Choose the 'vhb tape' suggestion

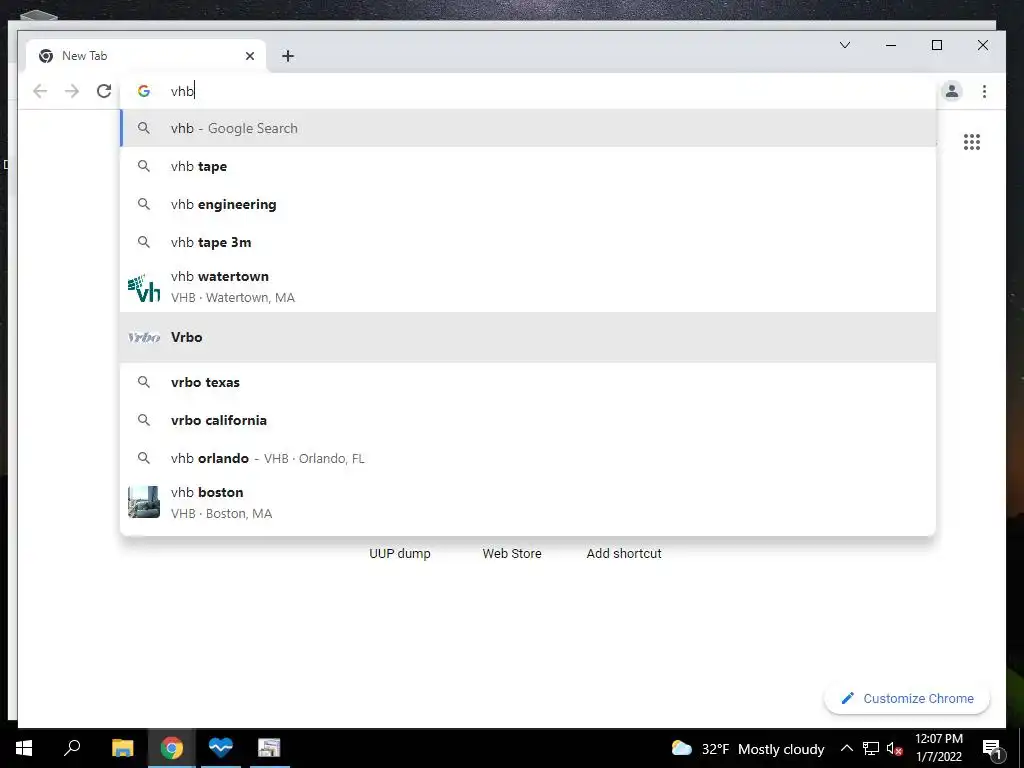(528, 166)
